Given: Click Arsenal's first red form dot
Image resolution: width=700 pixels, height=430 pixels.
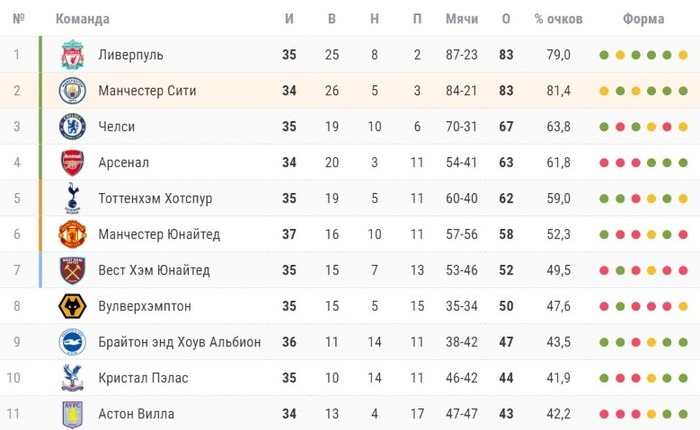Looking at the screenshot, I should (604, 163).
